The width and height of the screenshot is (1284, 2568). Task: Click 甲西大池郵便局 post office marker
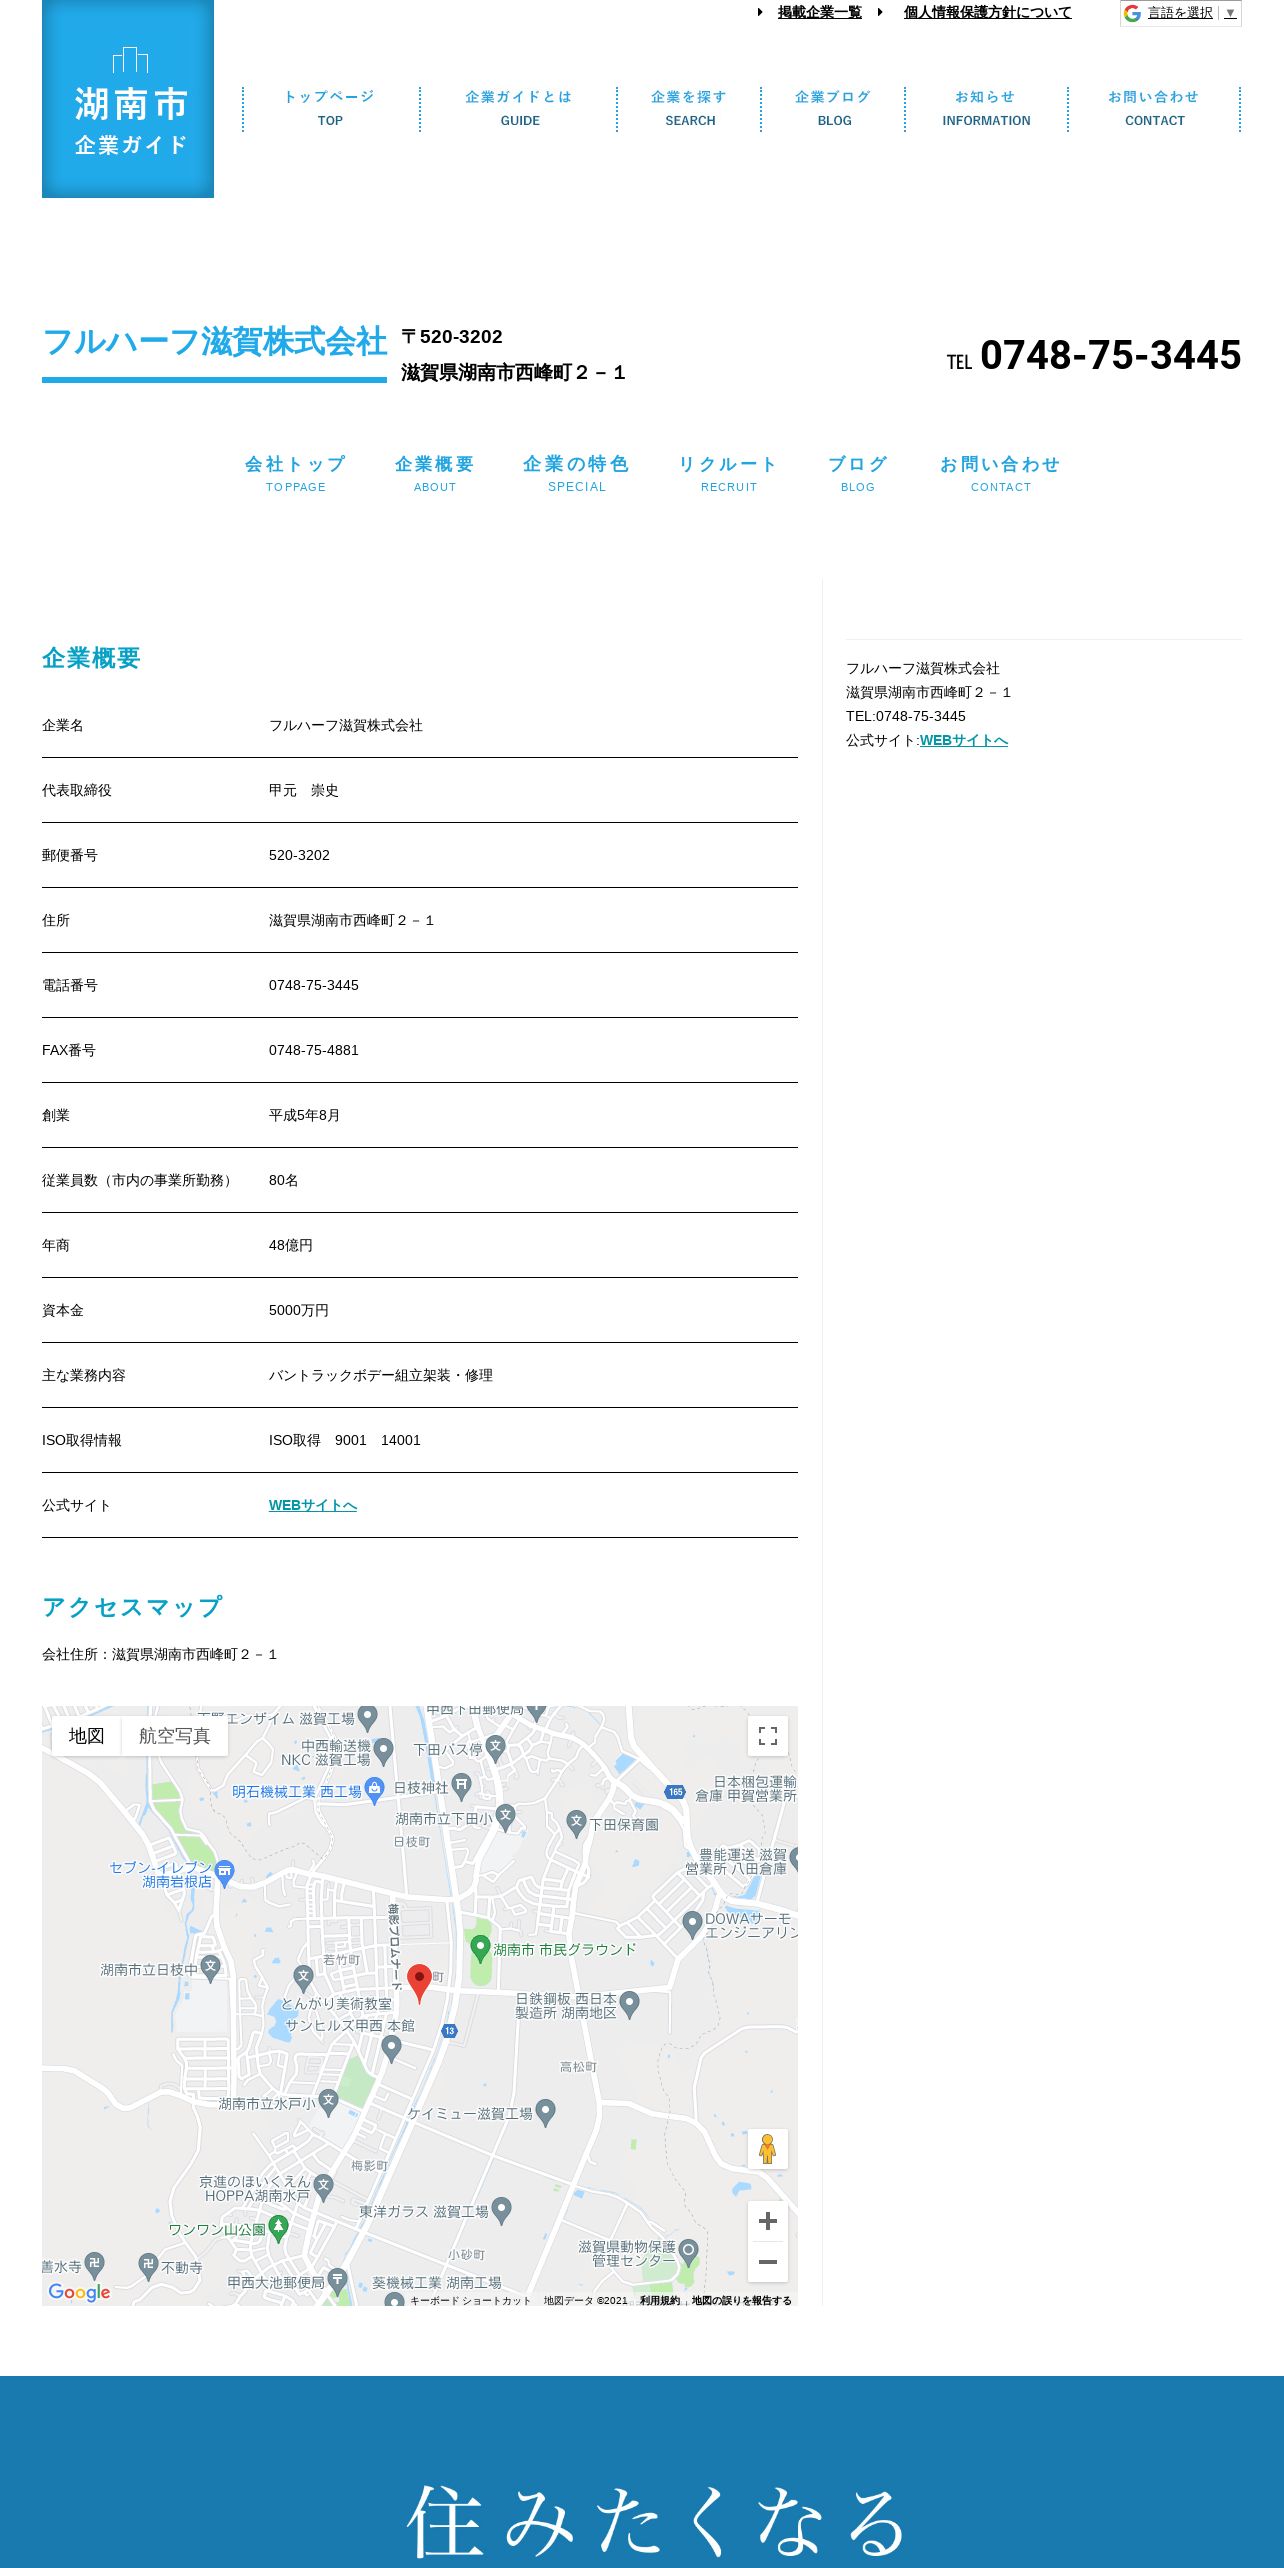point(337,2281)
